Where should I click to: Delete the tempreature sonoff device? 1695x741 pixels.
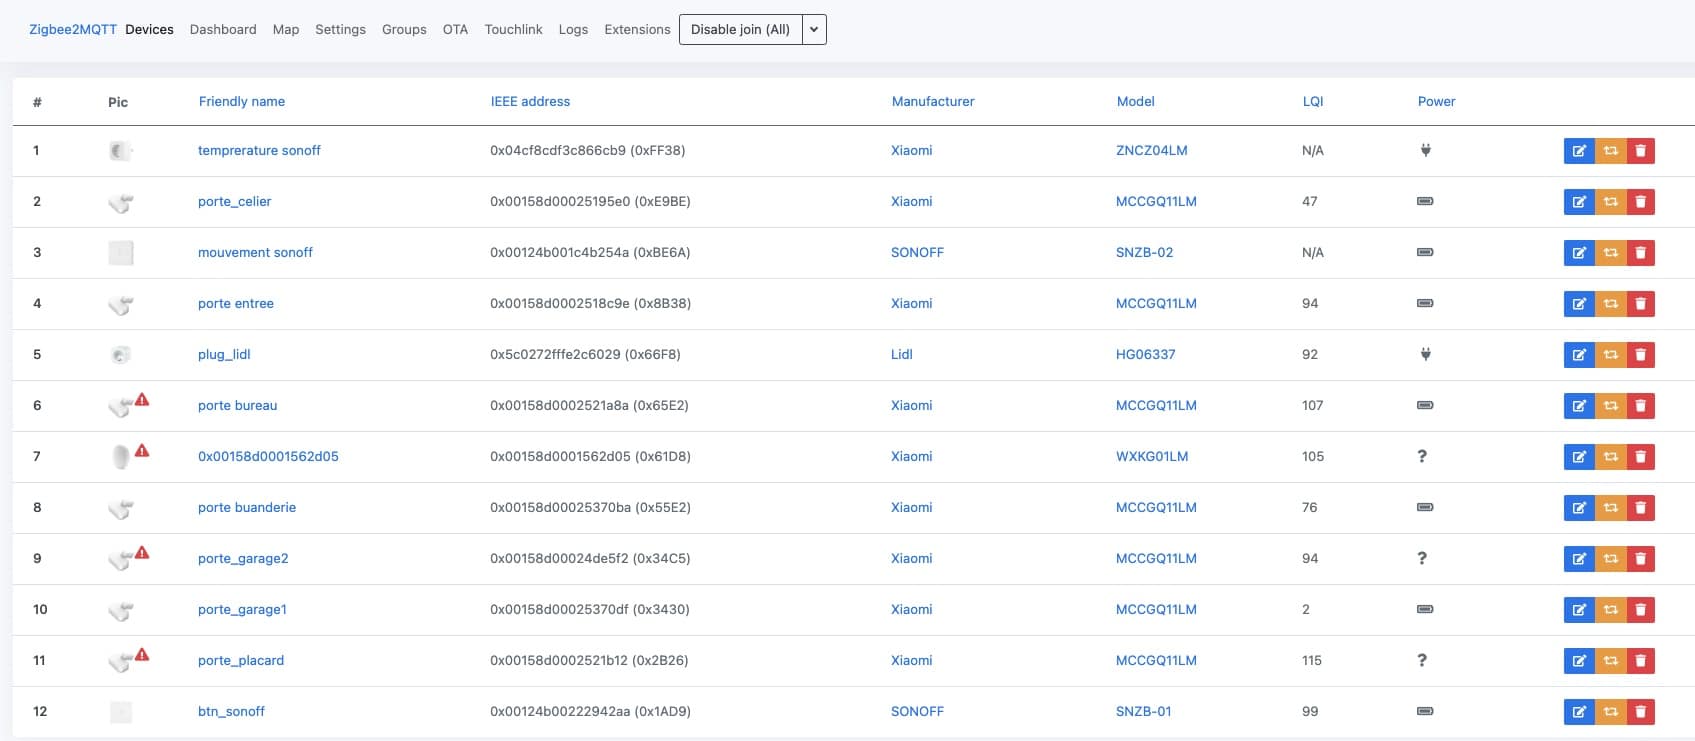click(x=1641, y=151)
